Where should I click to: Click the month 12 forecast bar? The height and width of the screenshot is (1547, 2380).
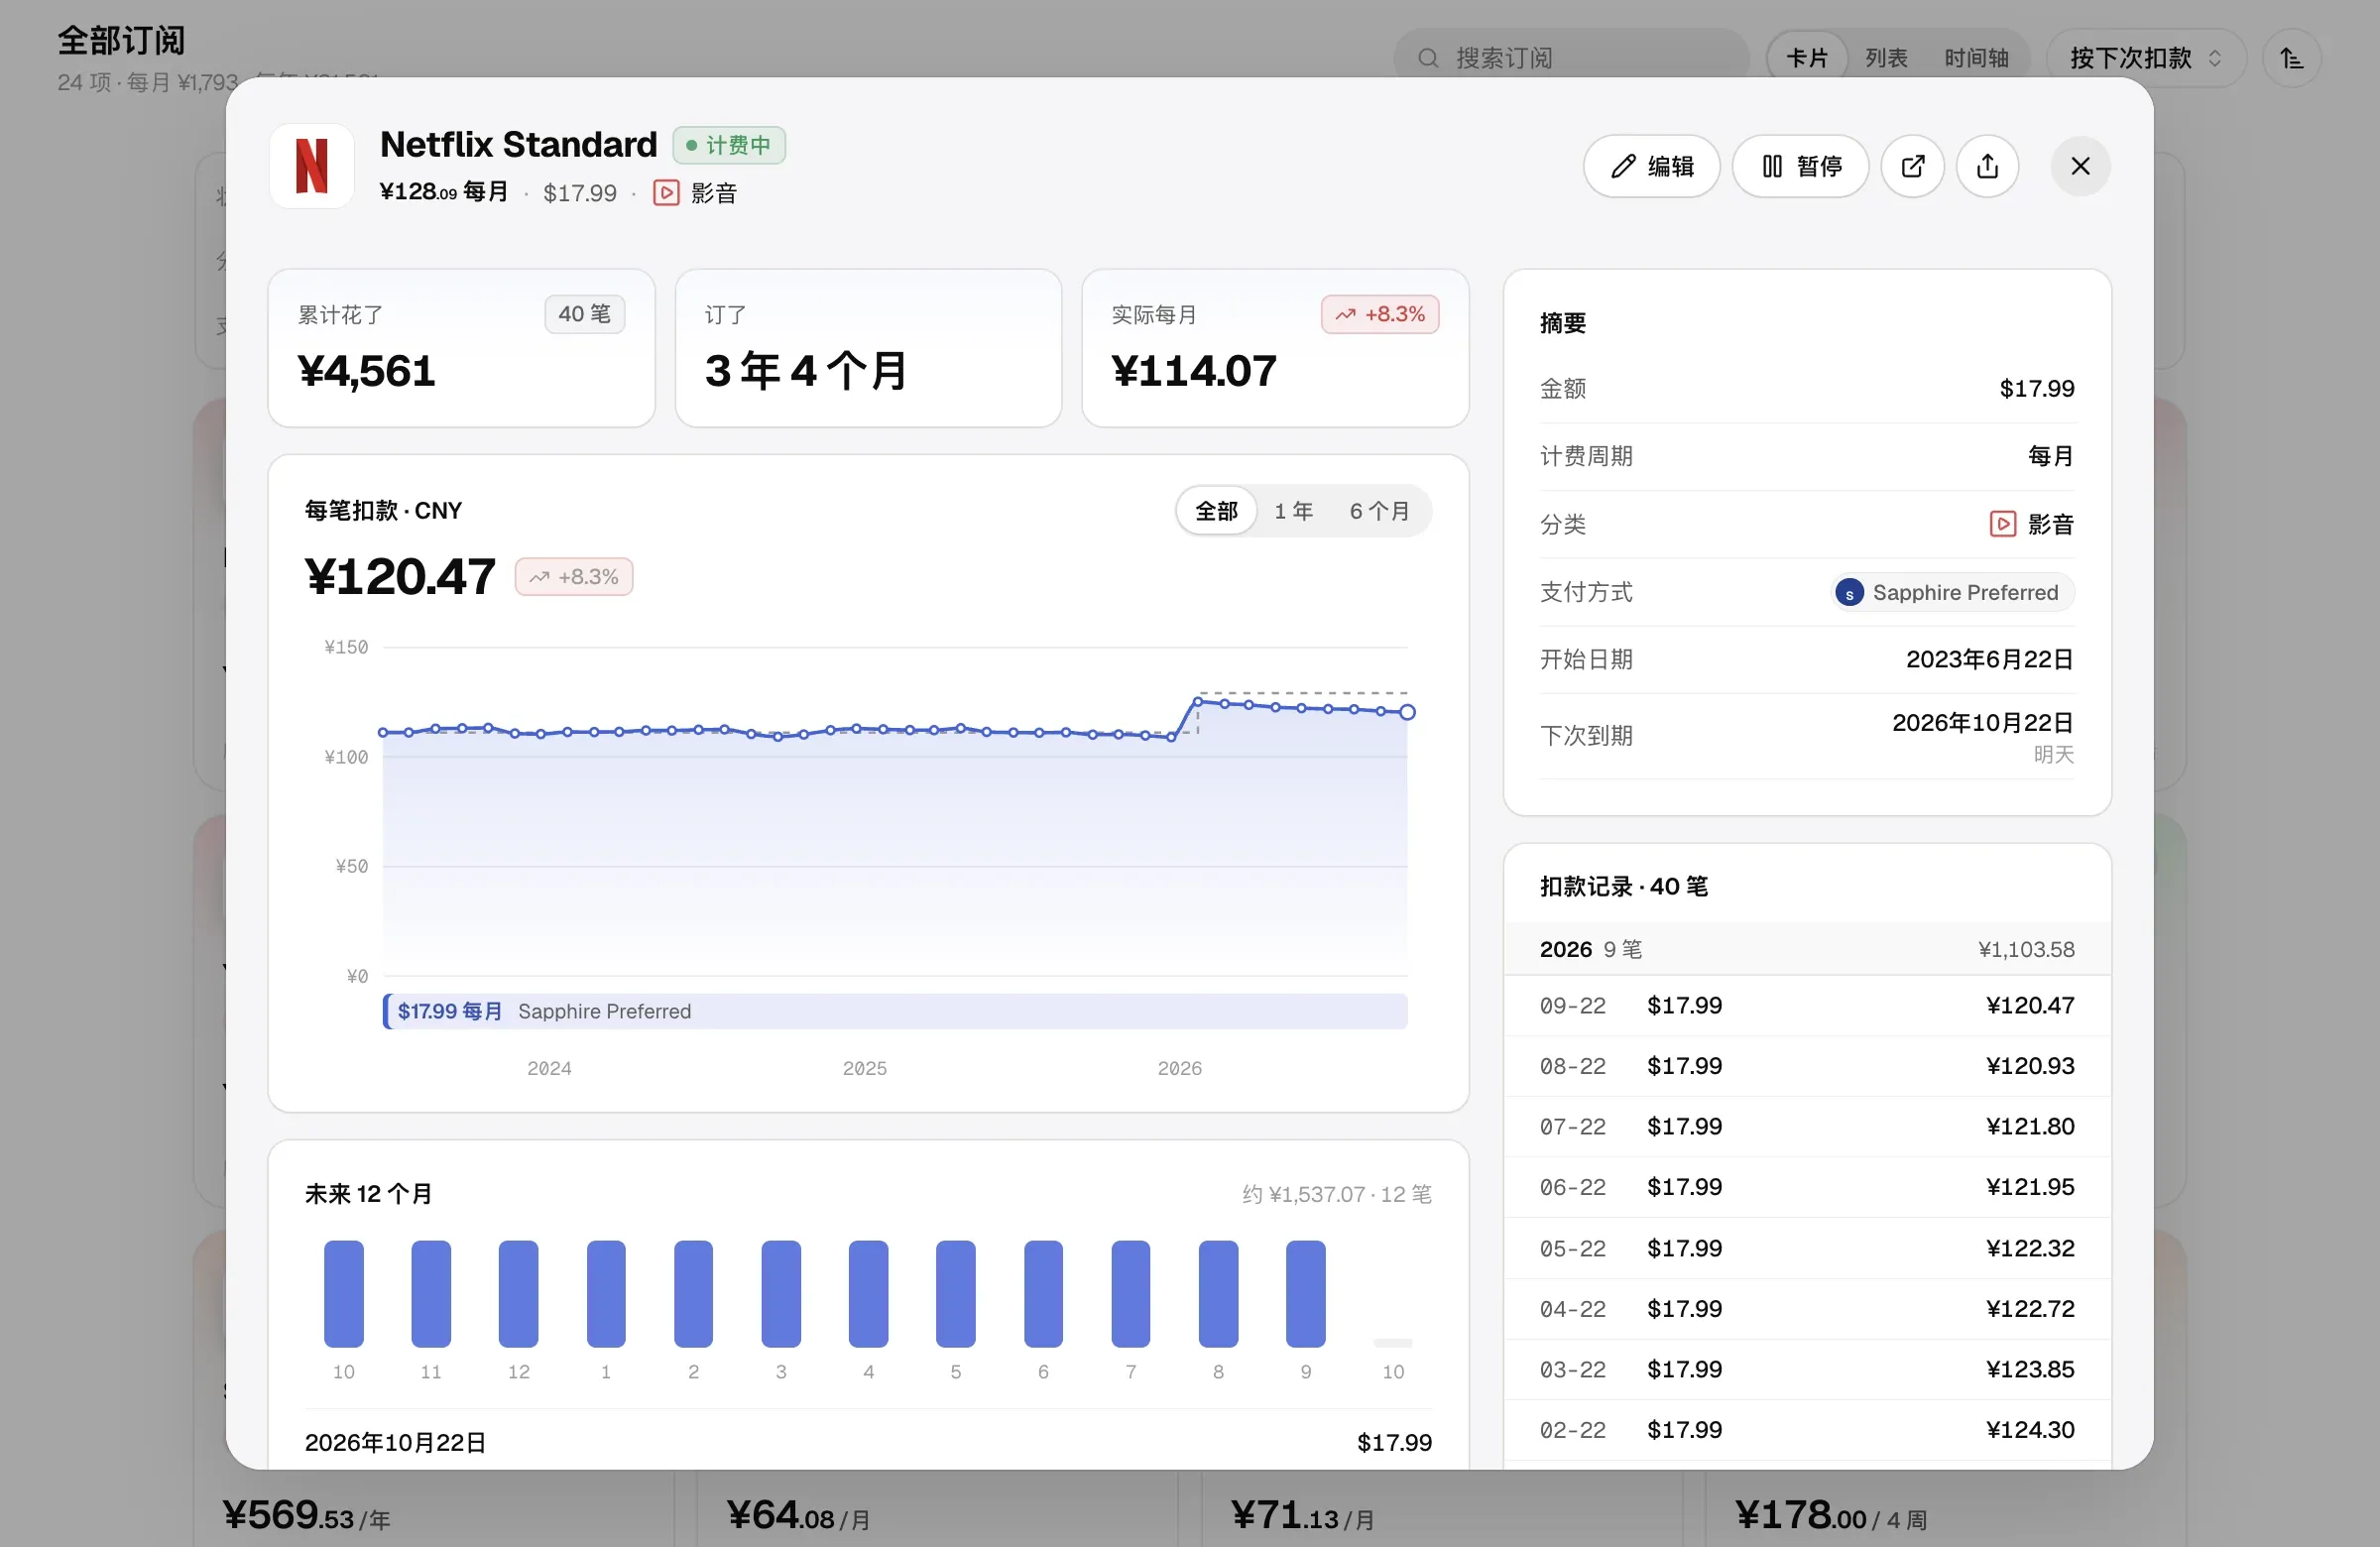click(x=518, y=1294)
